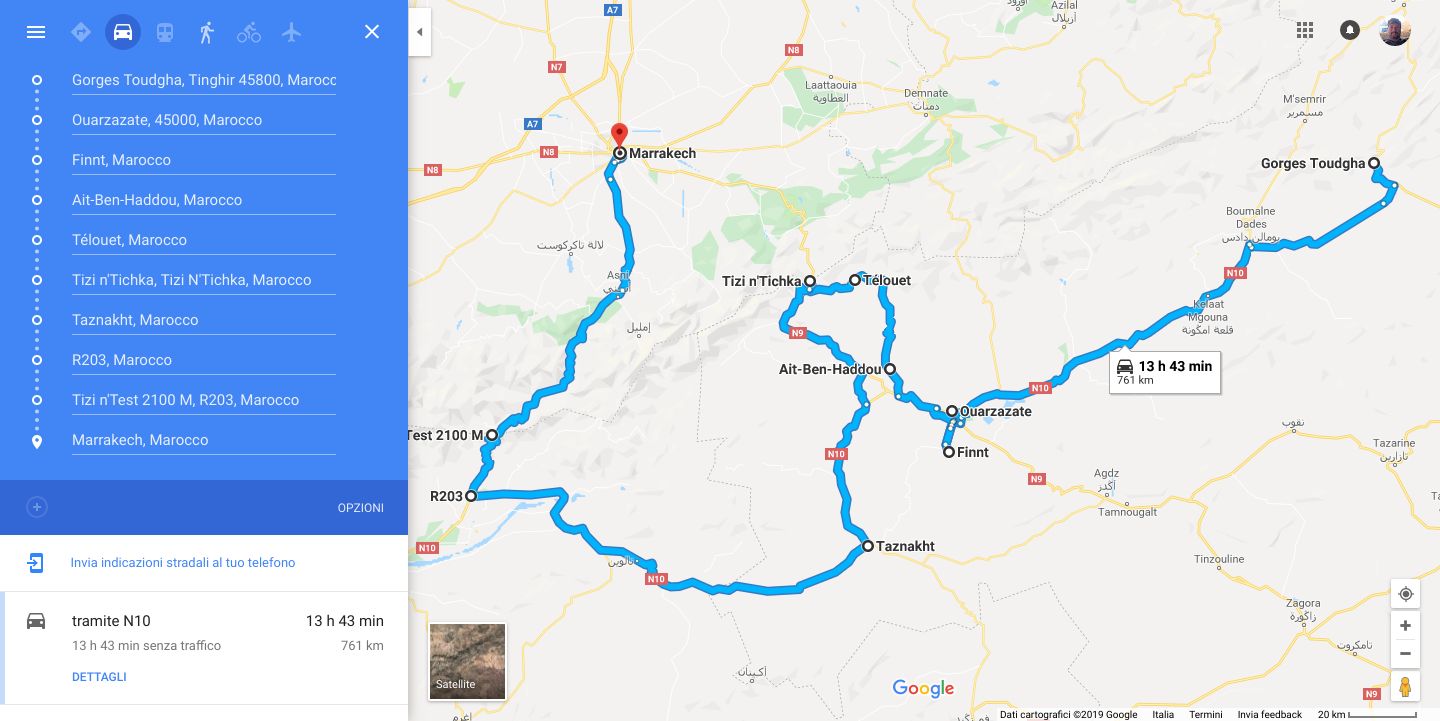Select driving car travel mode
This screenshot has height=721, width=1440.
[123, 32]
